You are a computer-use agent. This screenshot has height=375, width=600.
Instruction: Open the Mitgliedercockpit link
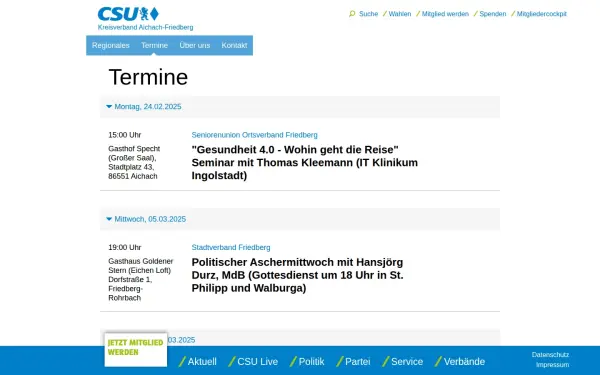(541, 14)
